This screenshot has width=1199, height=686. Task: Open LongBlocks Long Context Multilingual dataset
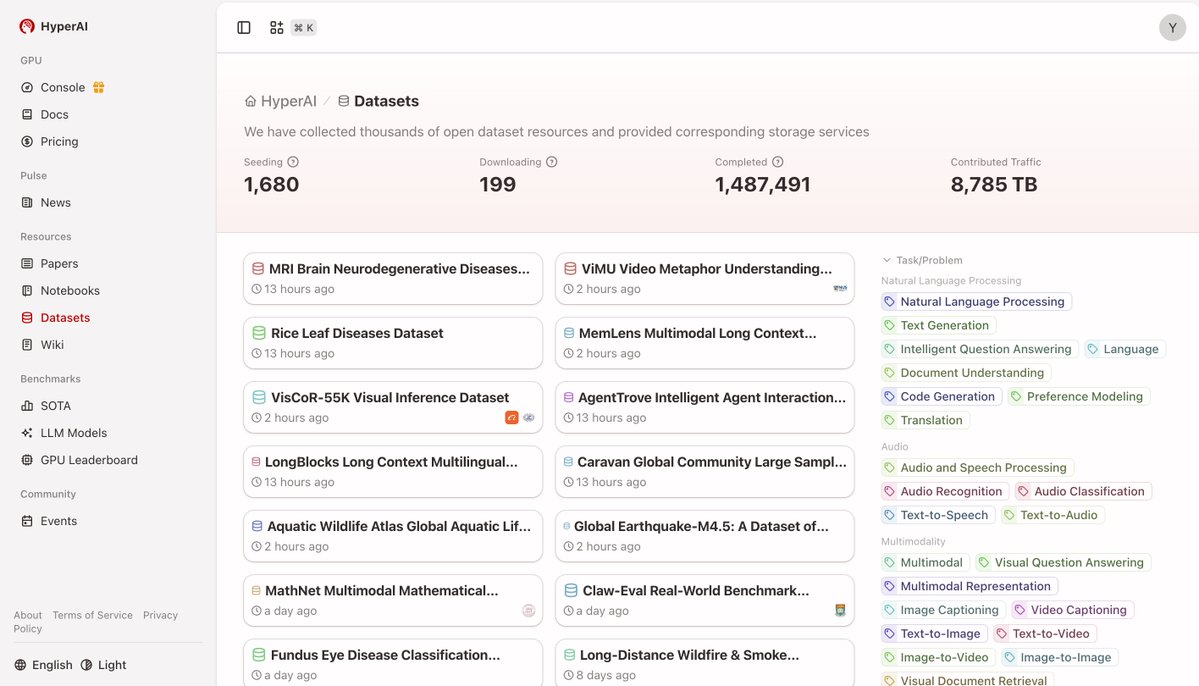(x=393, y=471)
